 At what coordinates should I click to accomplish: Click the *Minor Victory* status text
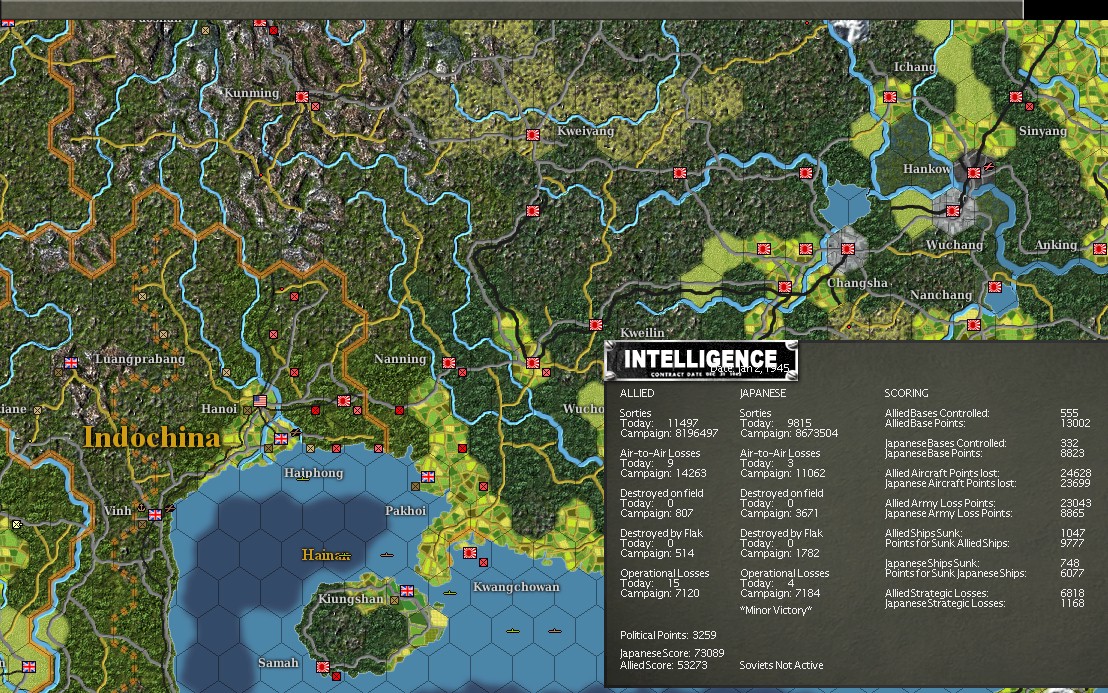(776, 610)
